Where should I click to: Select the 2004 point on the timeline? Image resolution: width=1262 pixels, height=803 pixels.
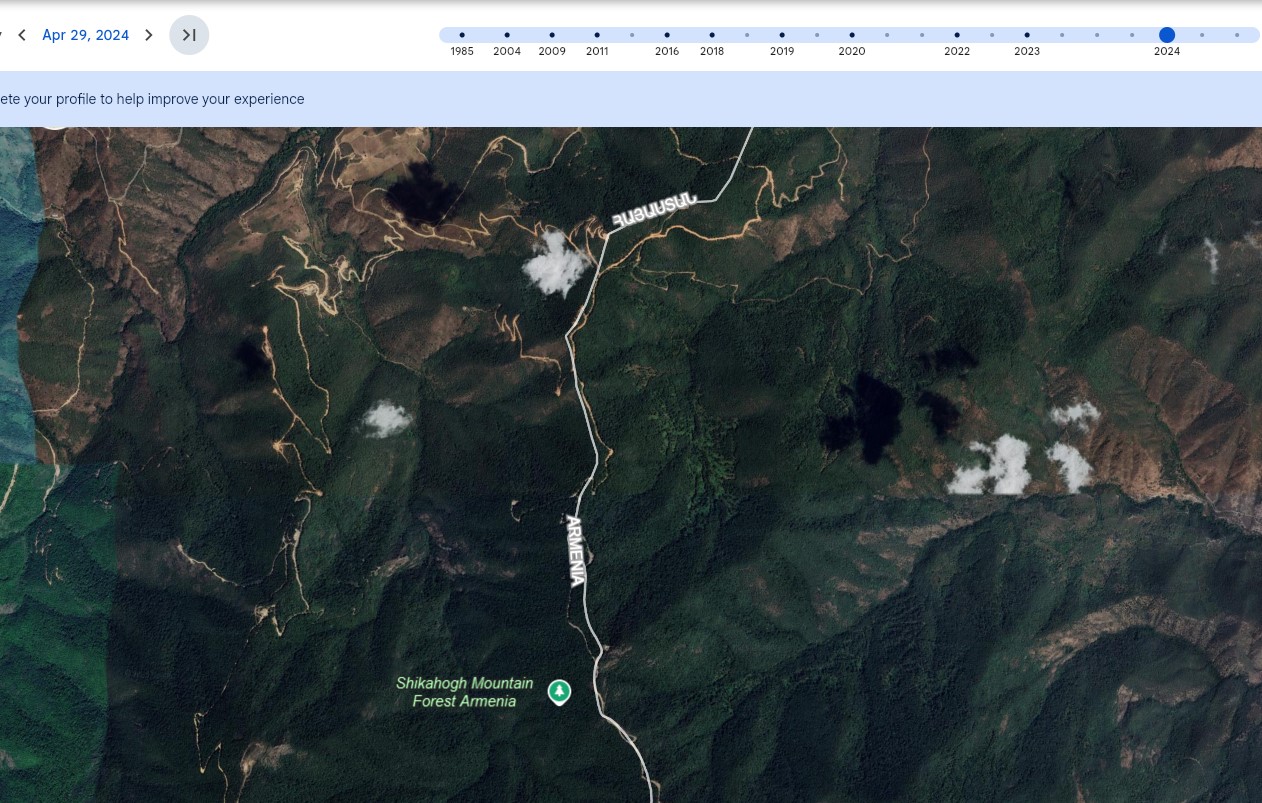pos(507,35)
